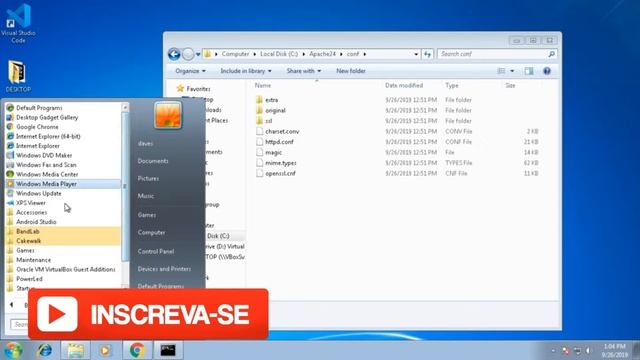
Task: Open Windows Explorer taskbar button
Action: pyautogui.click(x=75, y=350)
